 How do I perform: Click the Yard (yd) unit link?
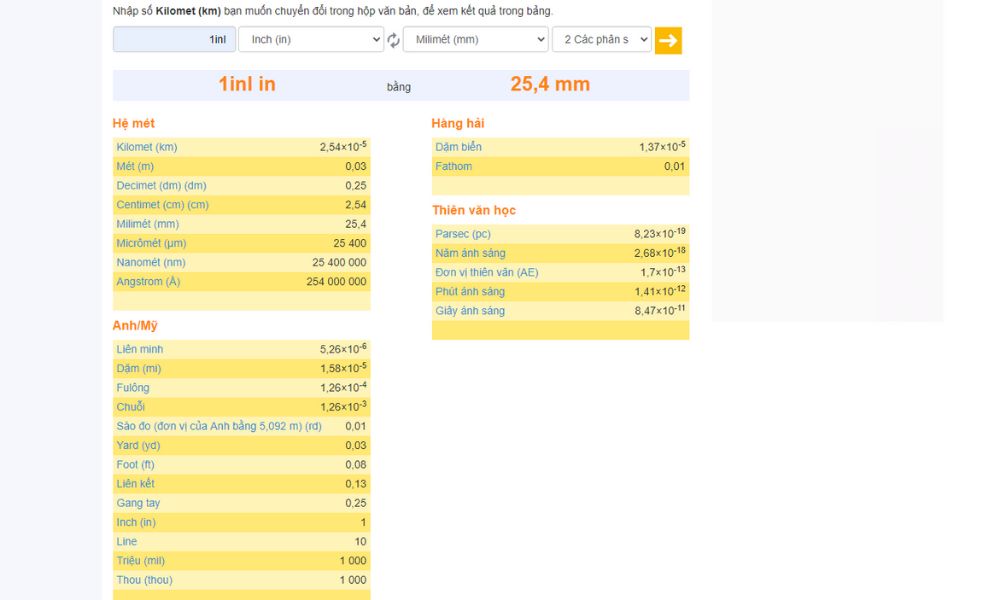point(138,445)
